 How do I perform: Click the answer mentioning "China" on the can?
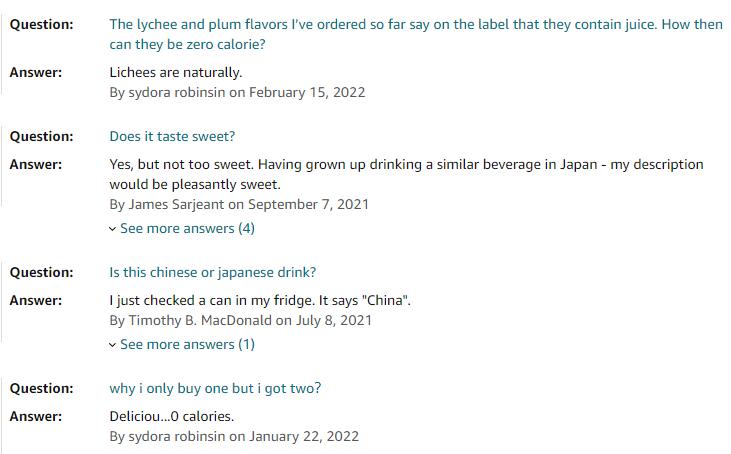(260, 300)
